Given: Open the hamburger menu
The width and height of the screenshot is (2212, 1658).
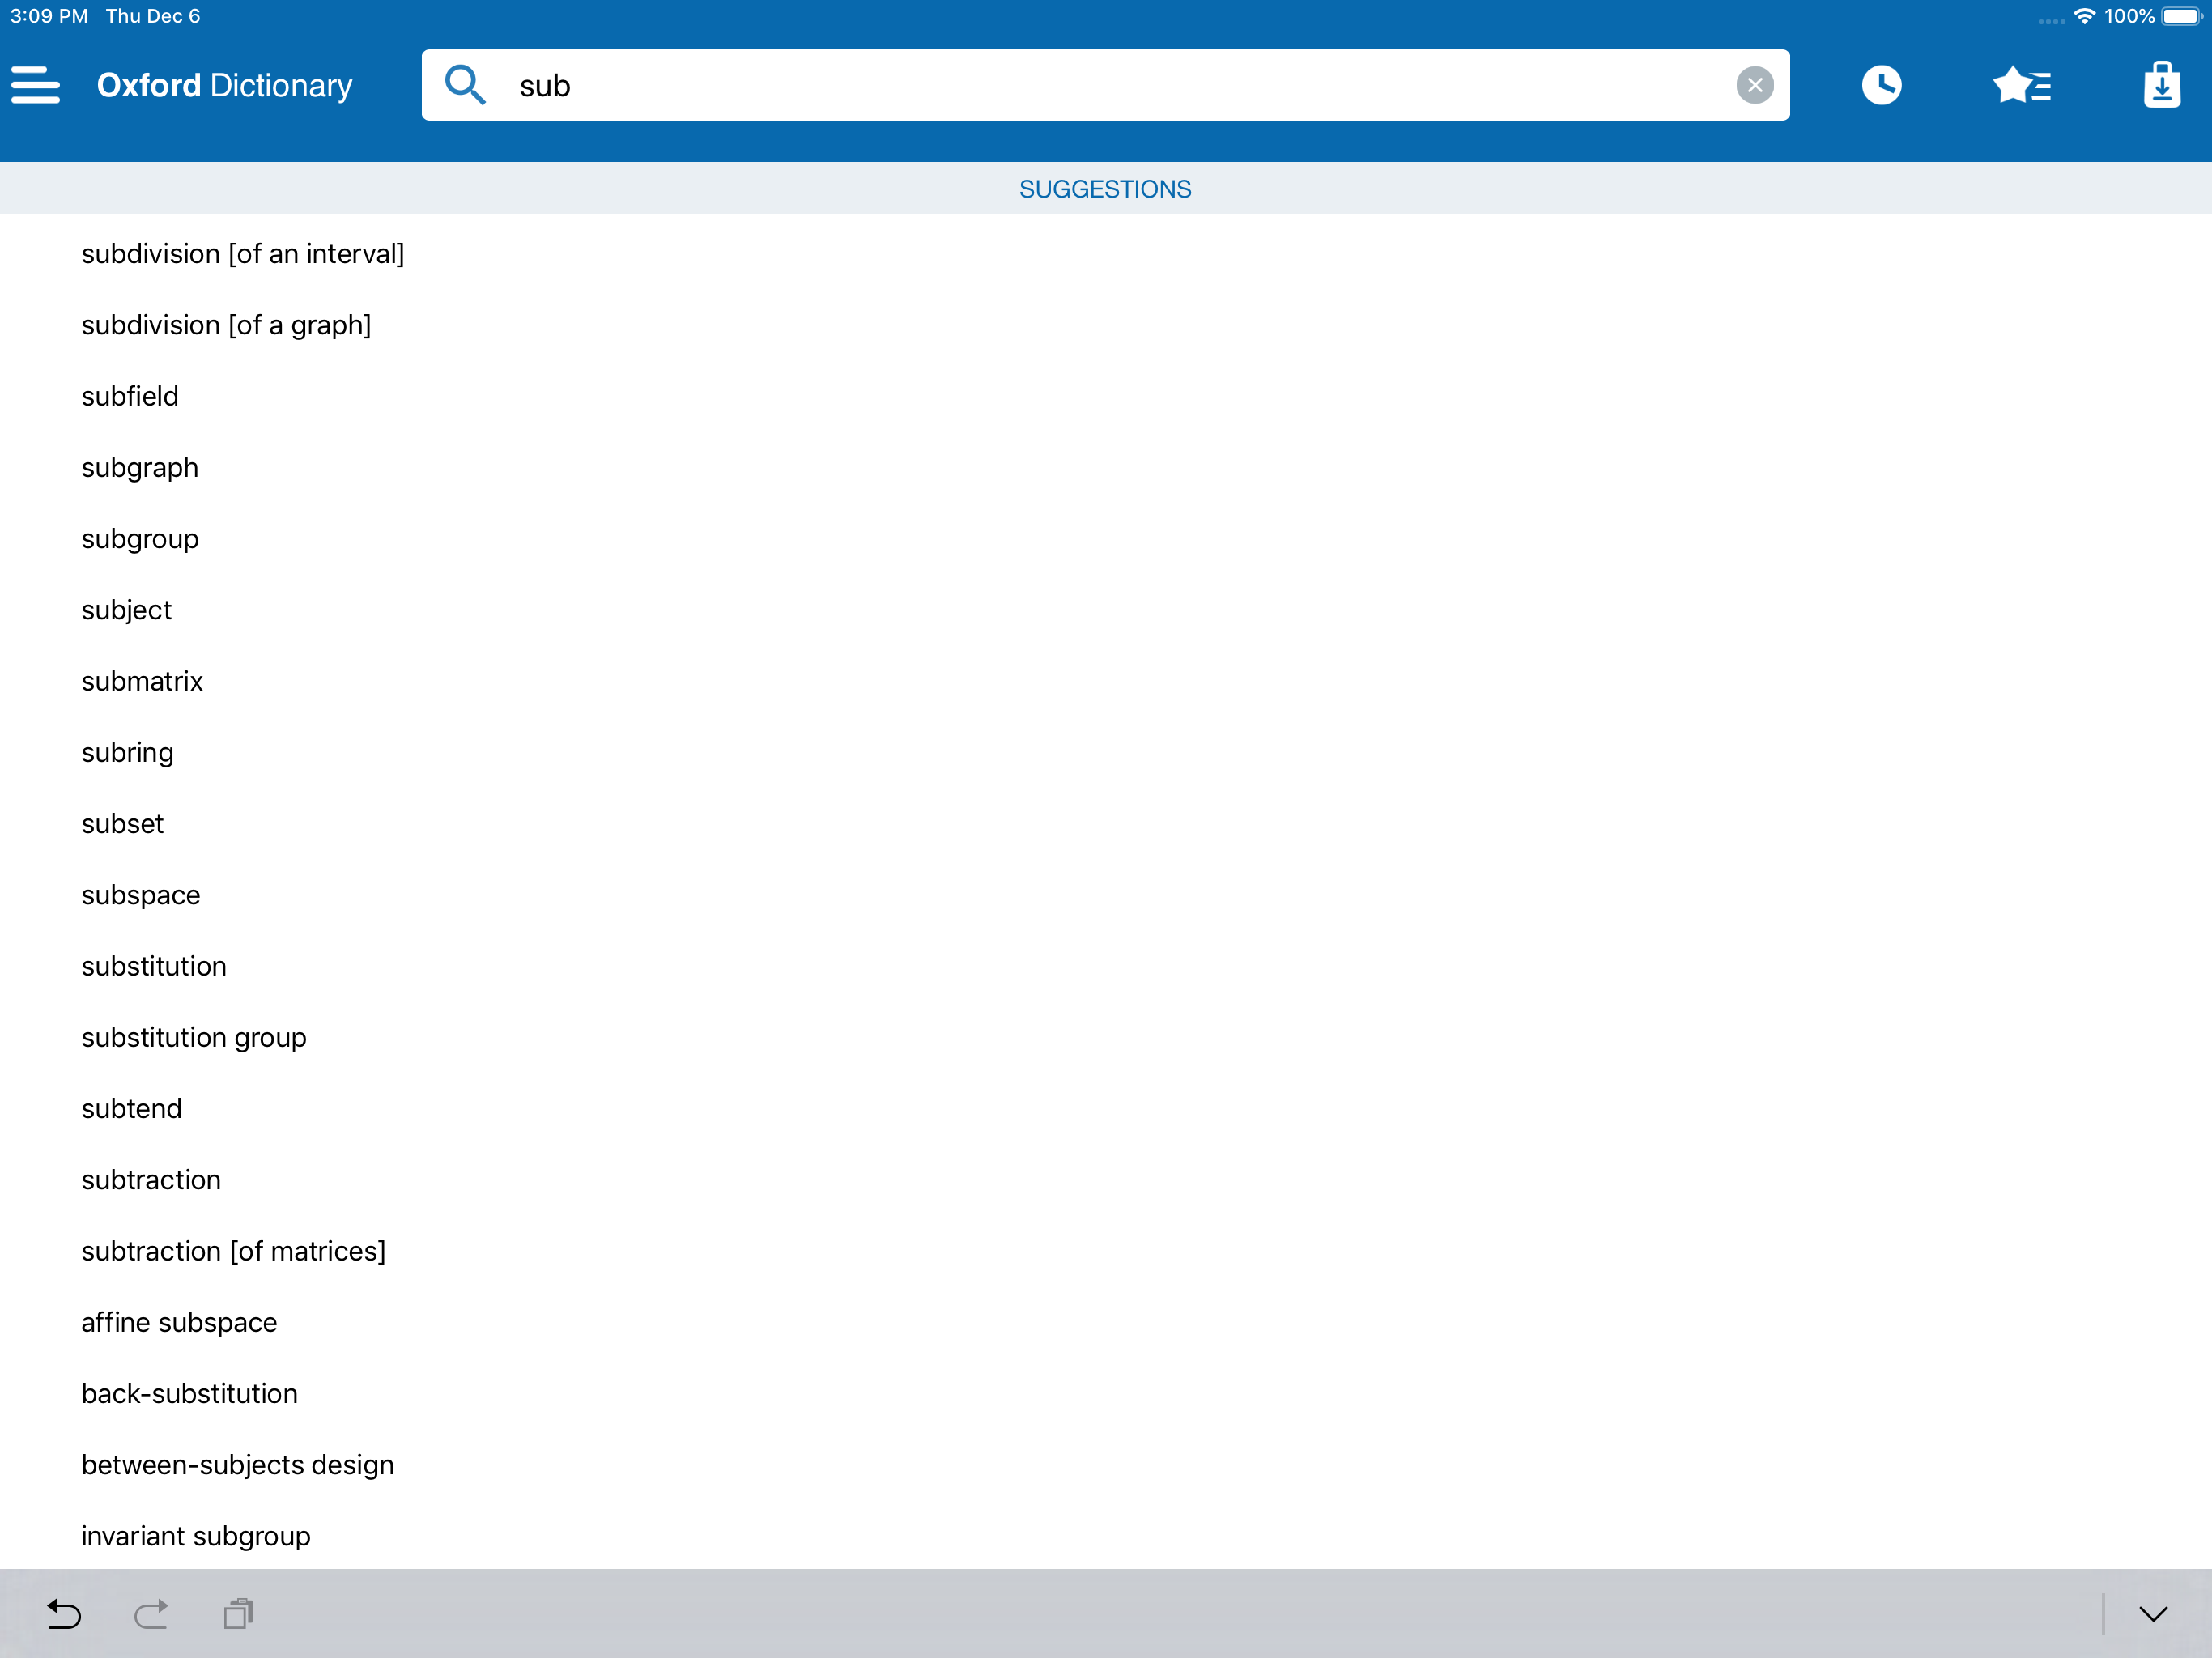Looking at the screenshot, I should point(36,85).
